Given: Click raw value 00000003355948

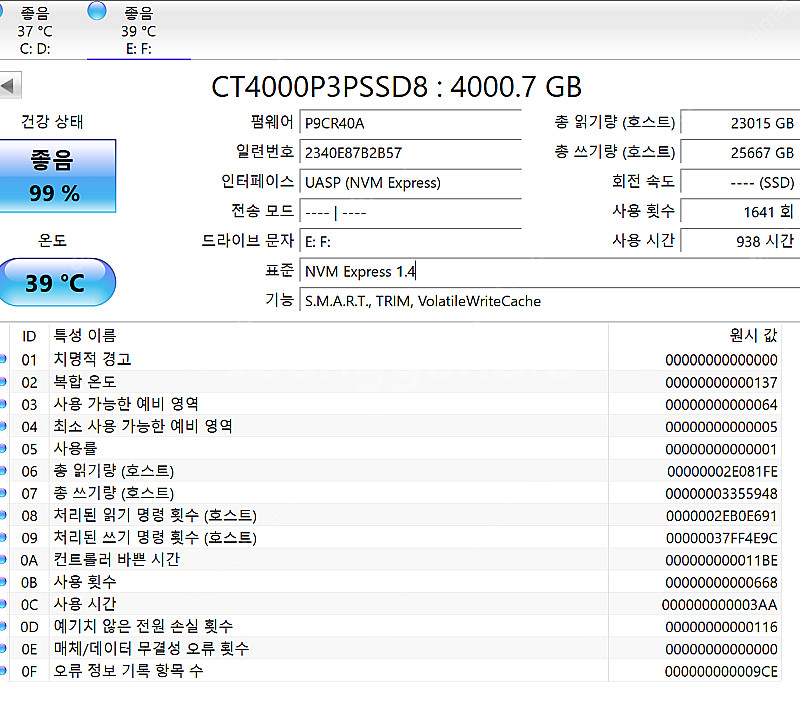Looking at the screenshot, I should 721,494.
